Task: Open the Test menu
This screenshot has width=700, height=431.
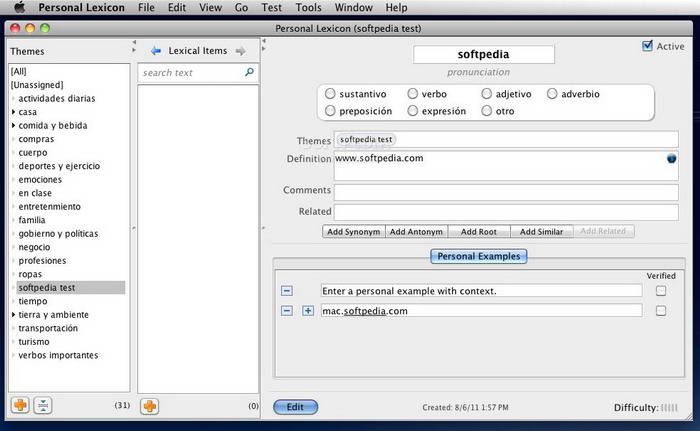Action: point(271,8)
